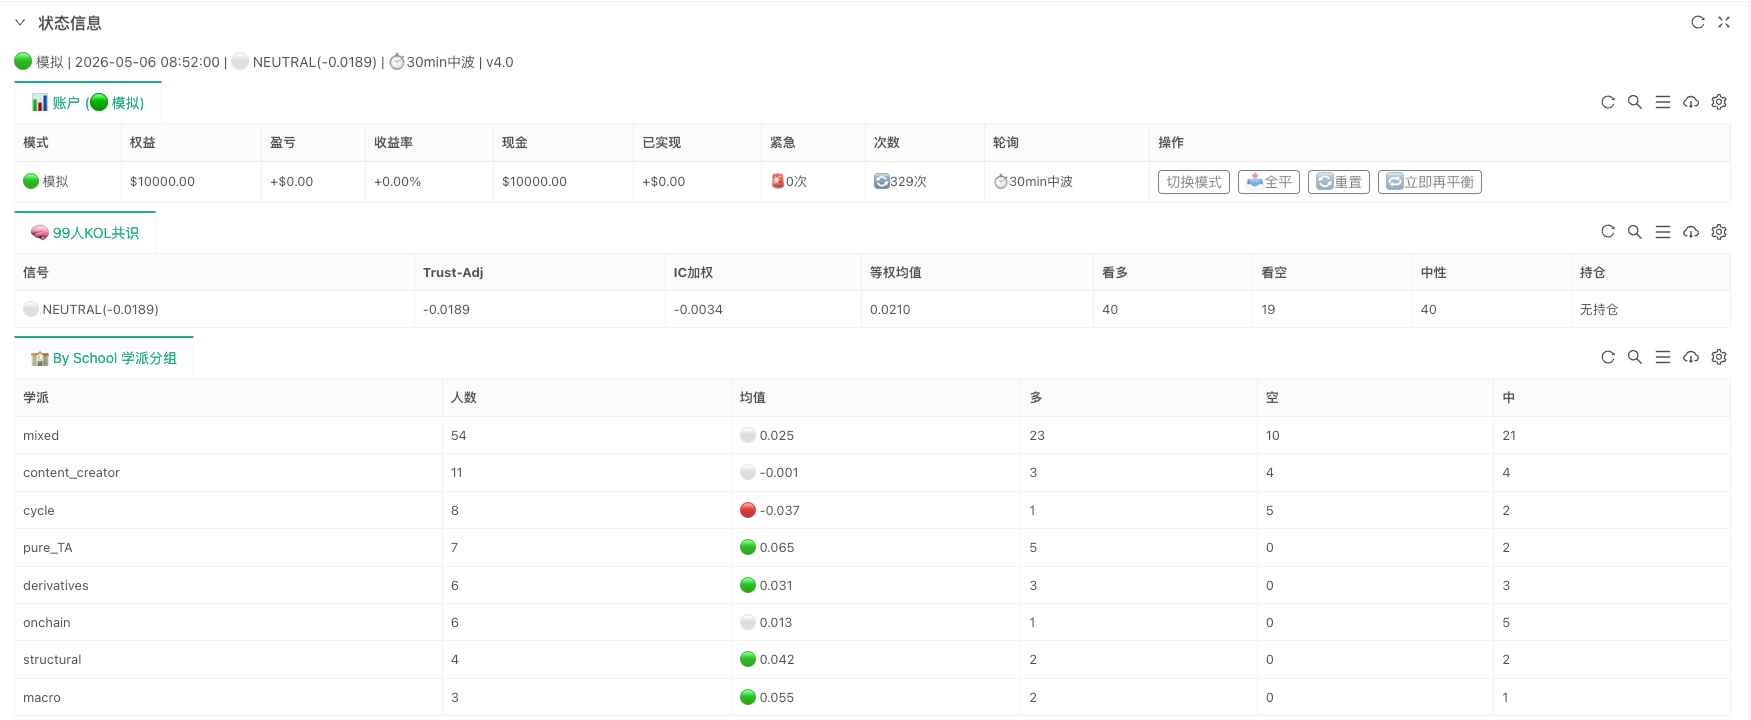Toggle fullscreen for 状态信息 panel
Image resolution: width=1751 pixels, height=720 pixels.
[1724, 22]
